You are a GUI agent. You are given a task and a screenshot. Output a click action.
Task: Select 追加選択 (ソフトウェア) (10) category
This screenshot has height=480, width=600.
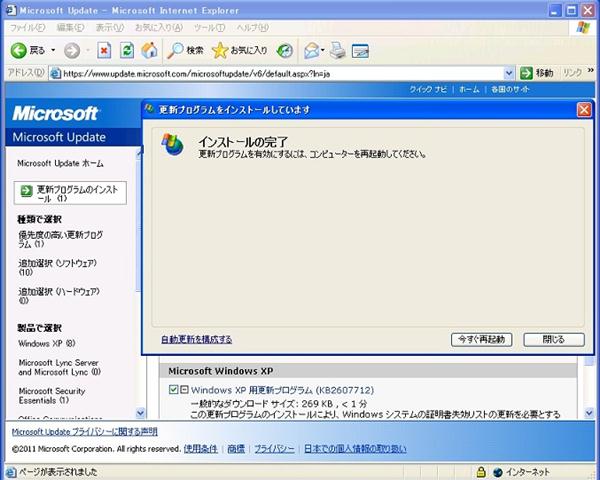pos(57,268)
